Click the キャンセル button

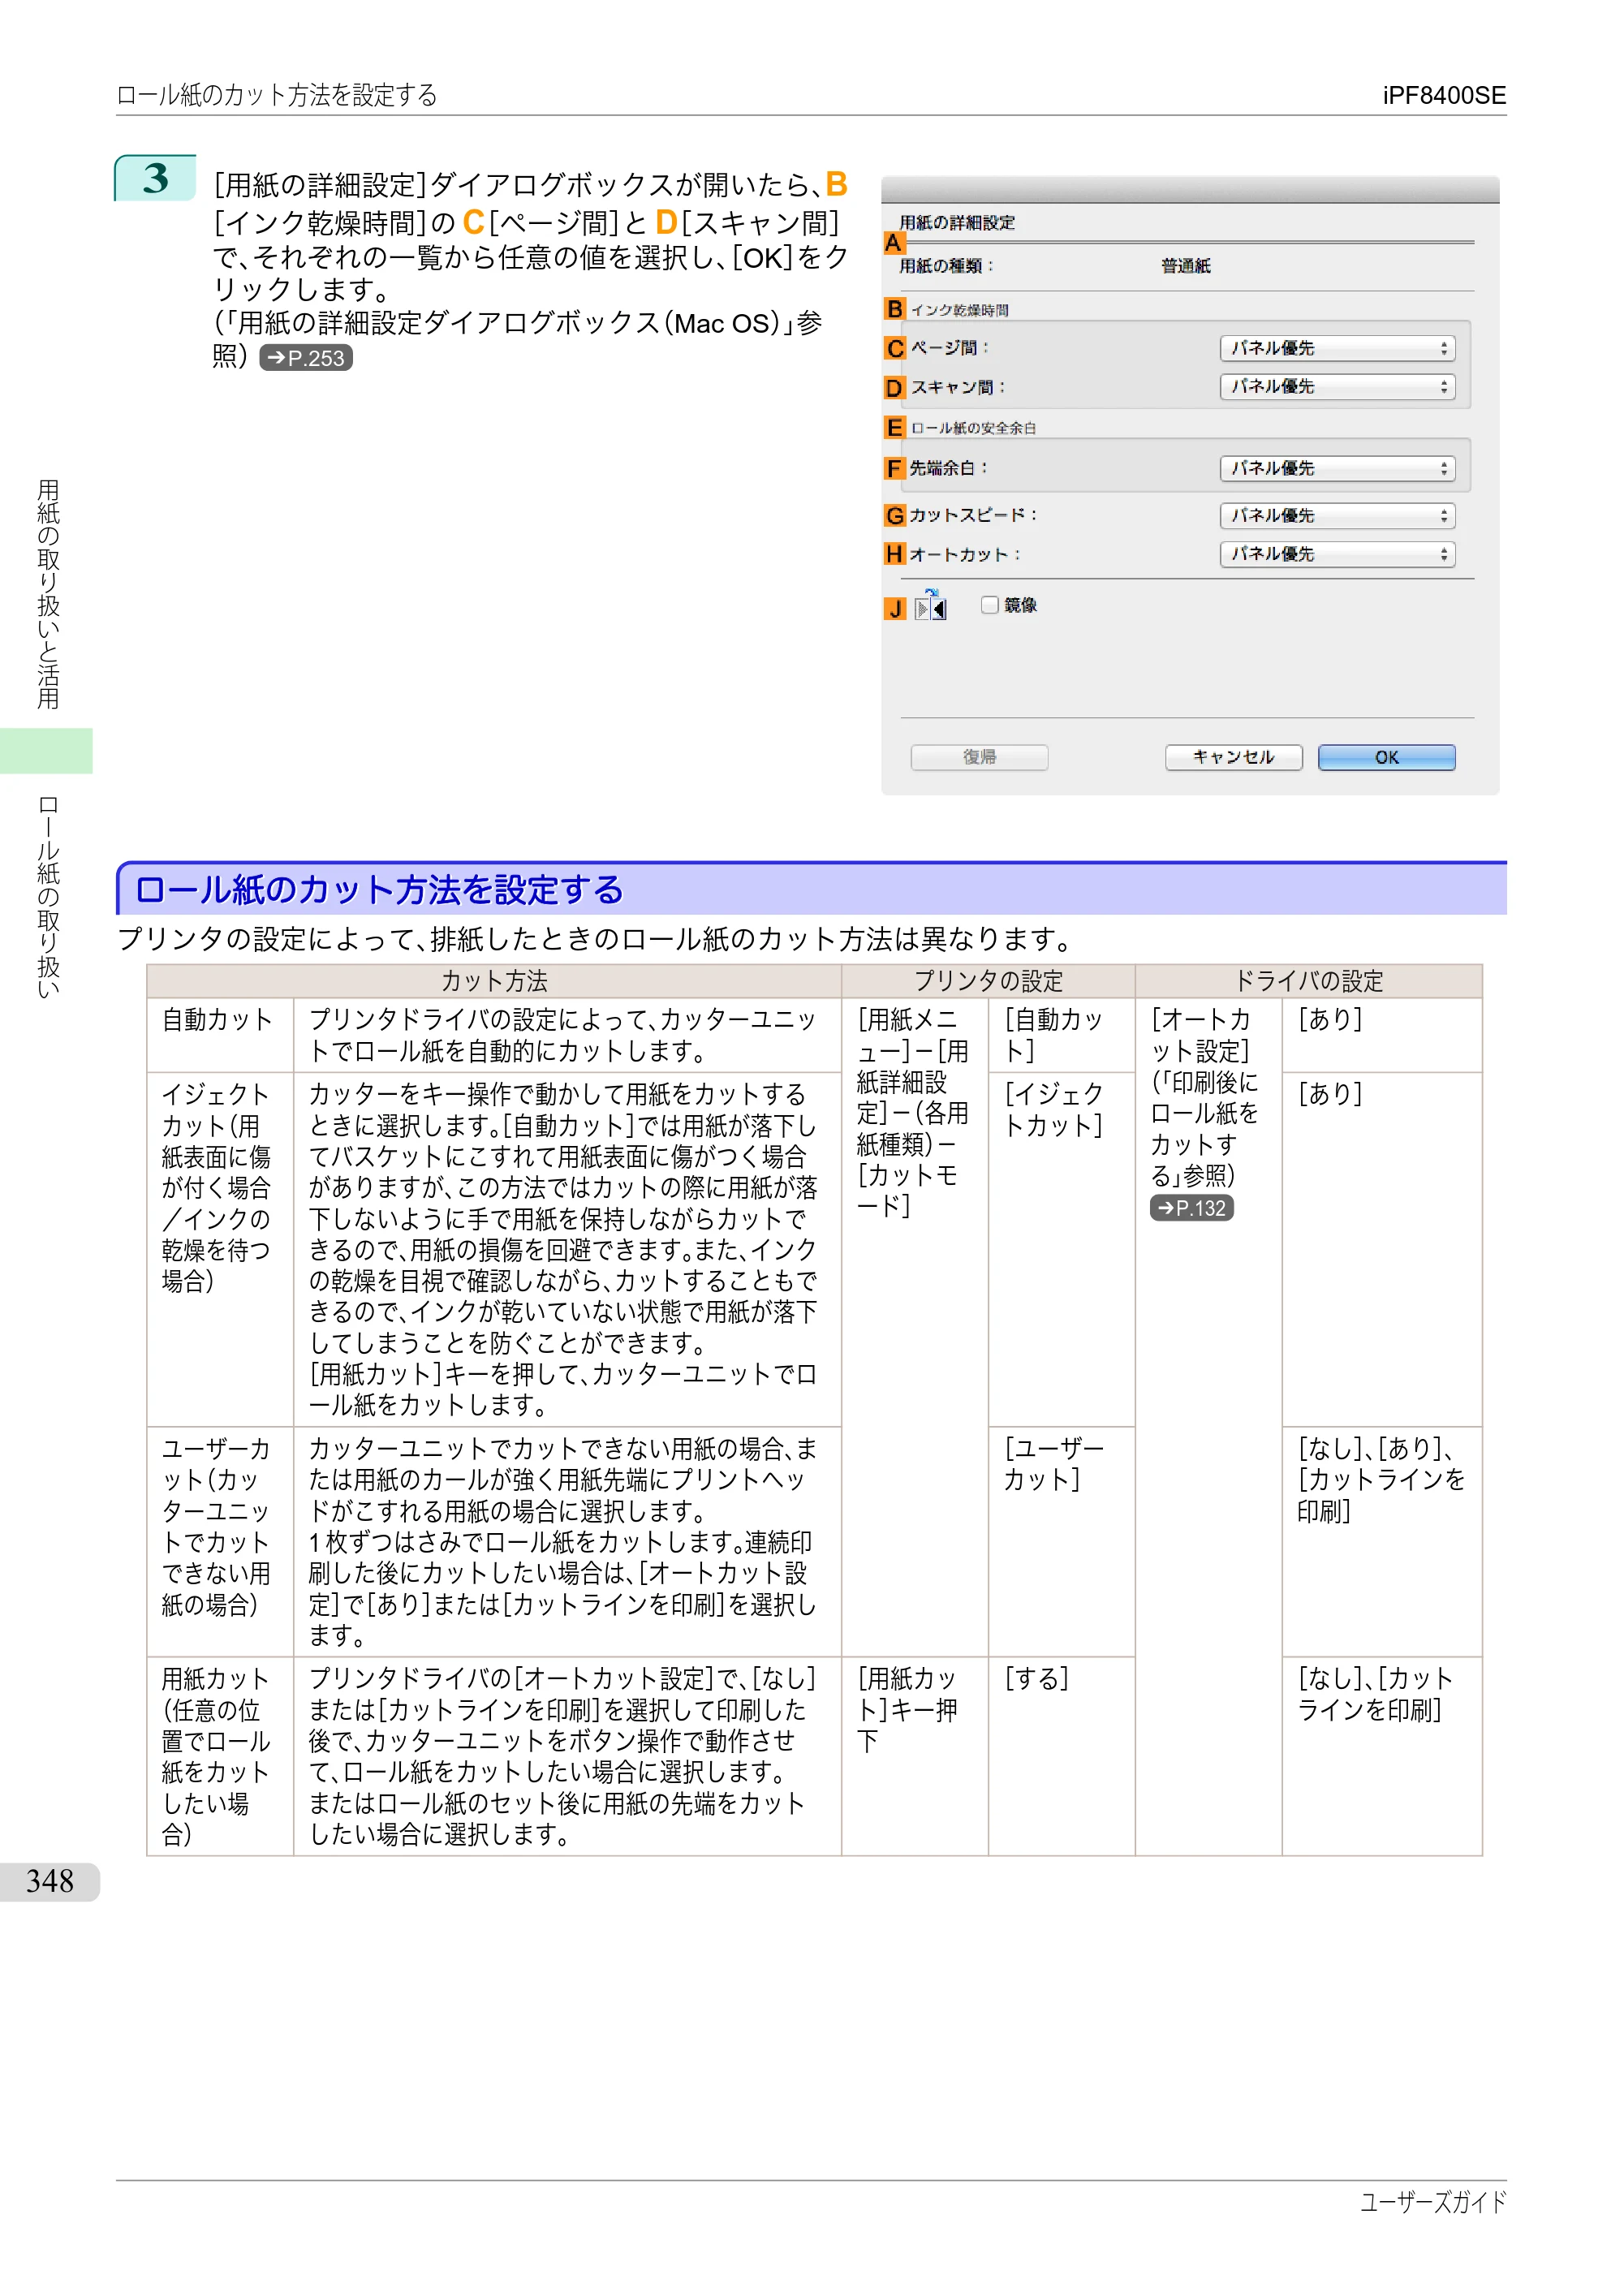tap(1233, 757)
